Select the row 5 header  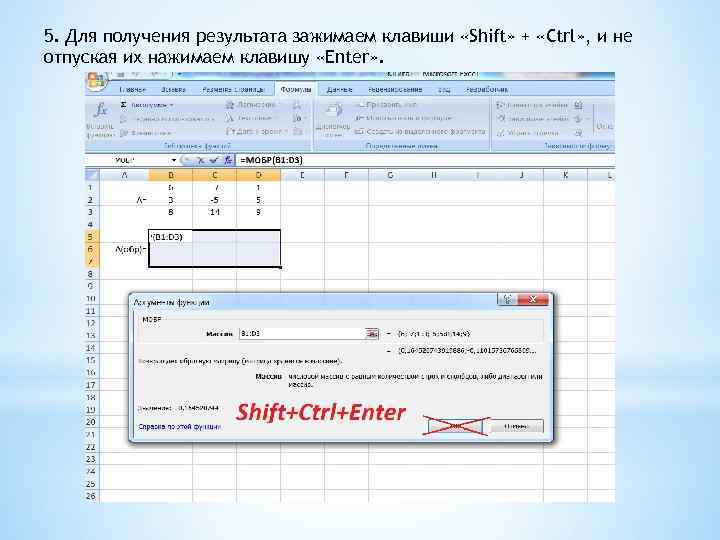(x=91, y=237)
